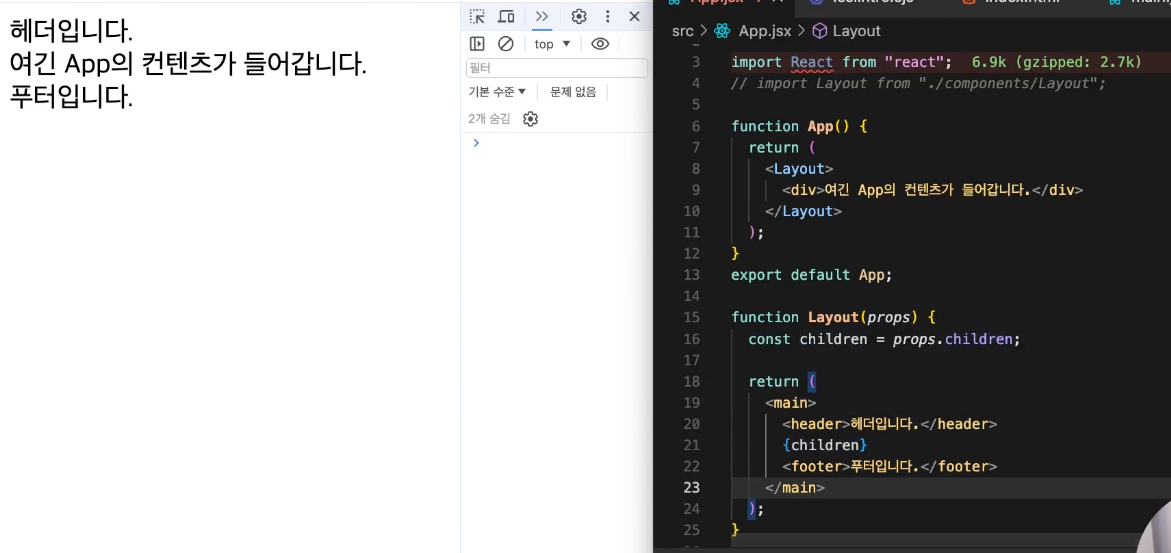1171x553 pixels.
Task: Click the div content on line 9
Action: click(932, 190)
